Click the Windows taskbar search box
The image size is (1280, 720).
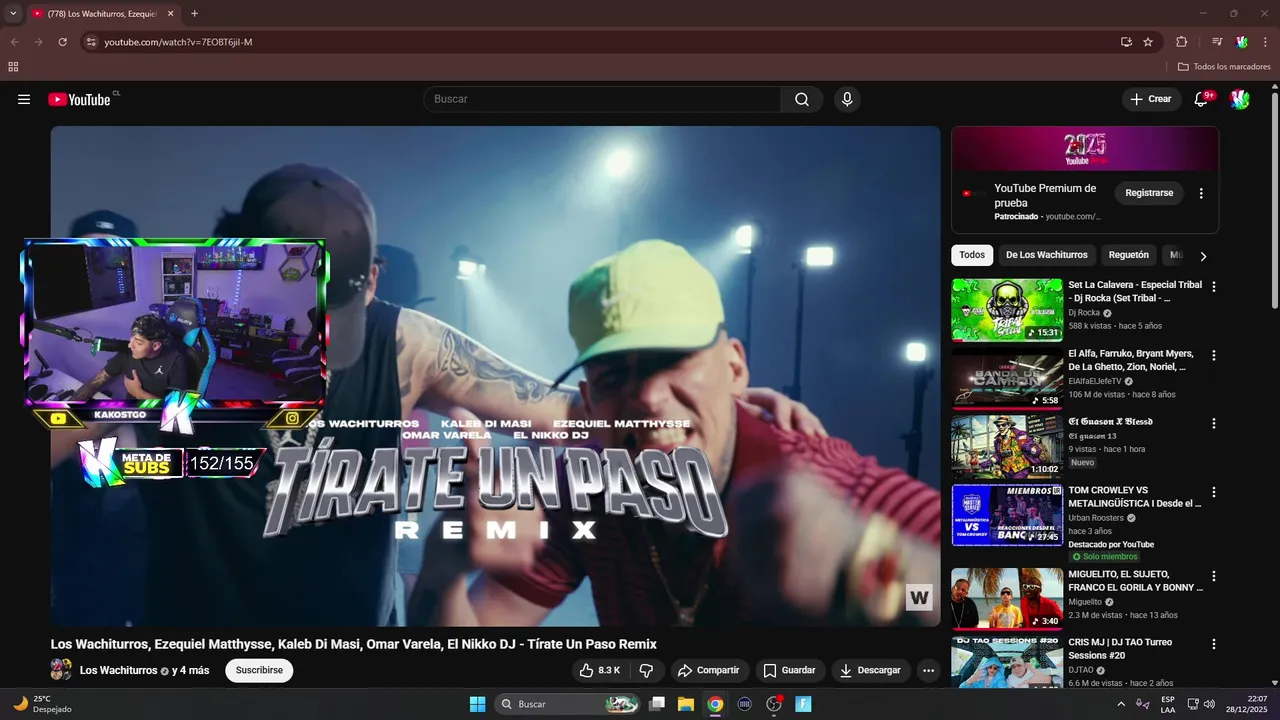point(568,704)
